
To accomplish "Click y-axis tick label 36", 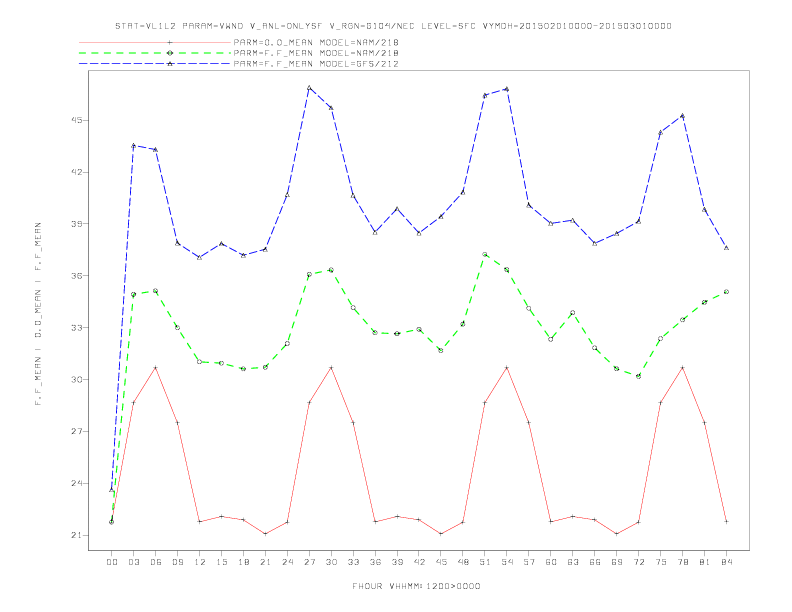I will (x=77, y=276).
